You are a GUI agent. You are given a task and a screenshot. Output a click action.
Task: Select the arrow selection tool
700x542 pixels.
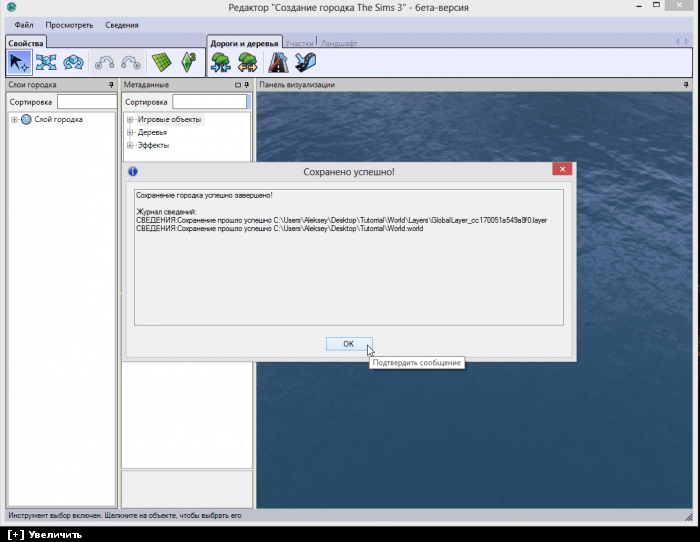coord(19,62)
